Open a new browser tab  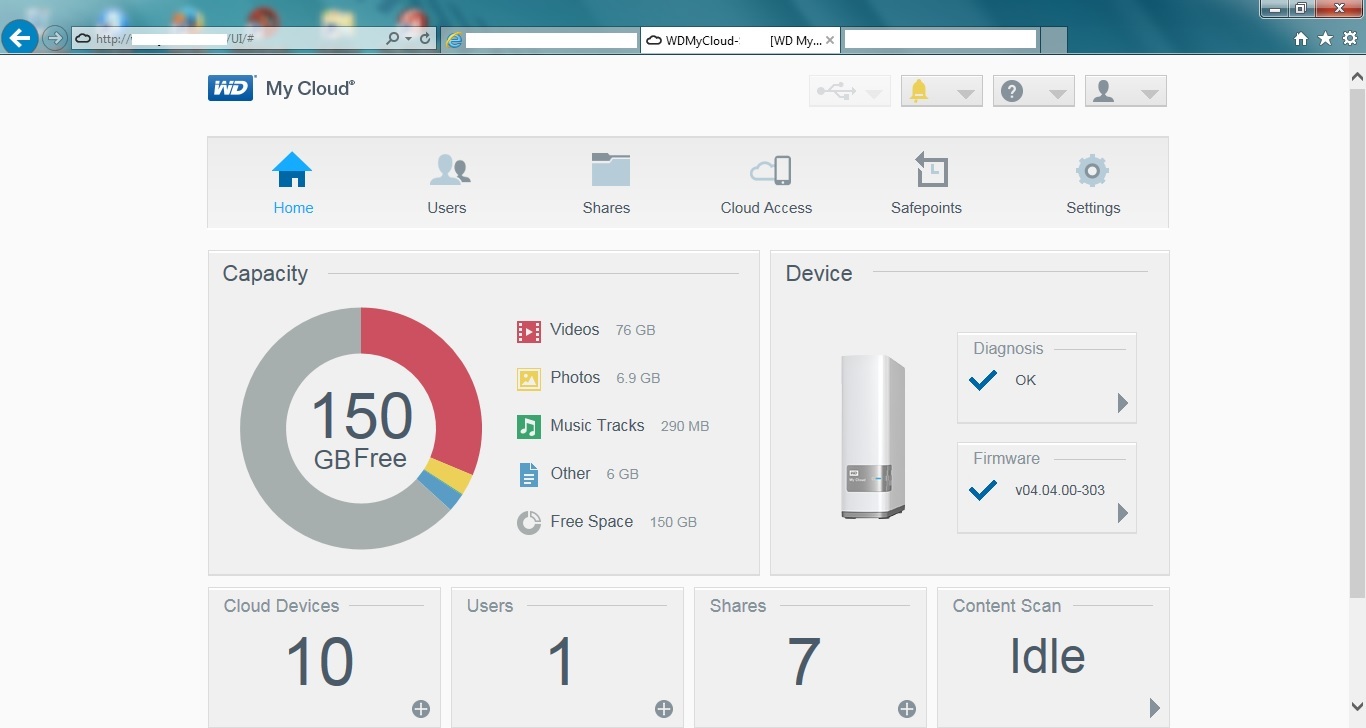tap(1053, 40)
